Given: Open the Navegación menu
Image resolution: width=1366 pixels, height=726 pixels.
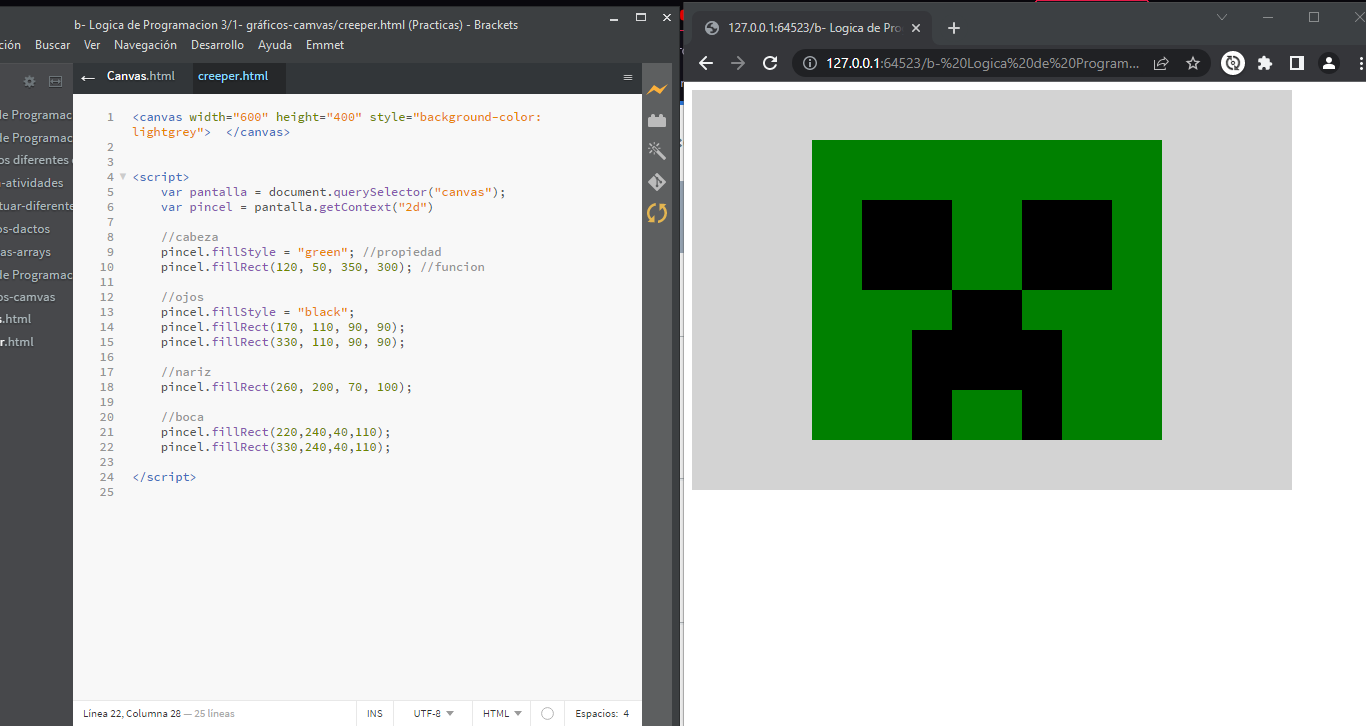Looking at the screenshot, I should pos(145,45).
